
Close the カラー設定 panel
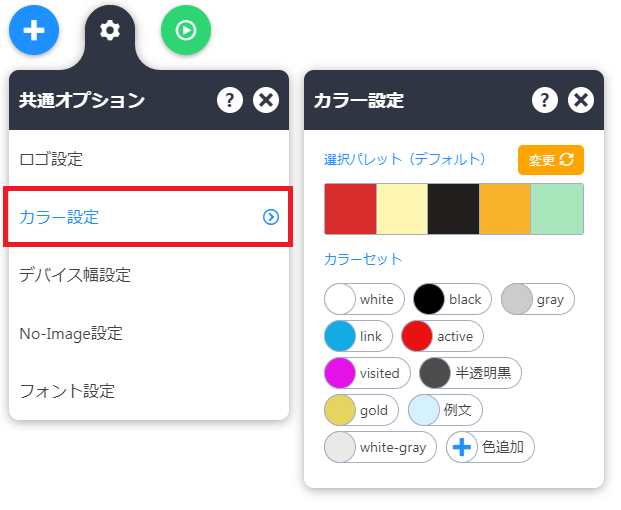(581, 99)
